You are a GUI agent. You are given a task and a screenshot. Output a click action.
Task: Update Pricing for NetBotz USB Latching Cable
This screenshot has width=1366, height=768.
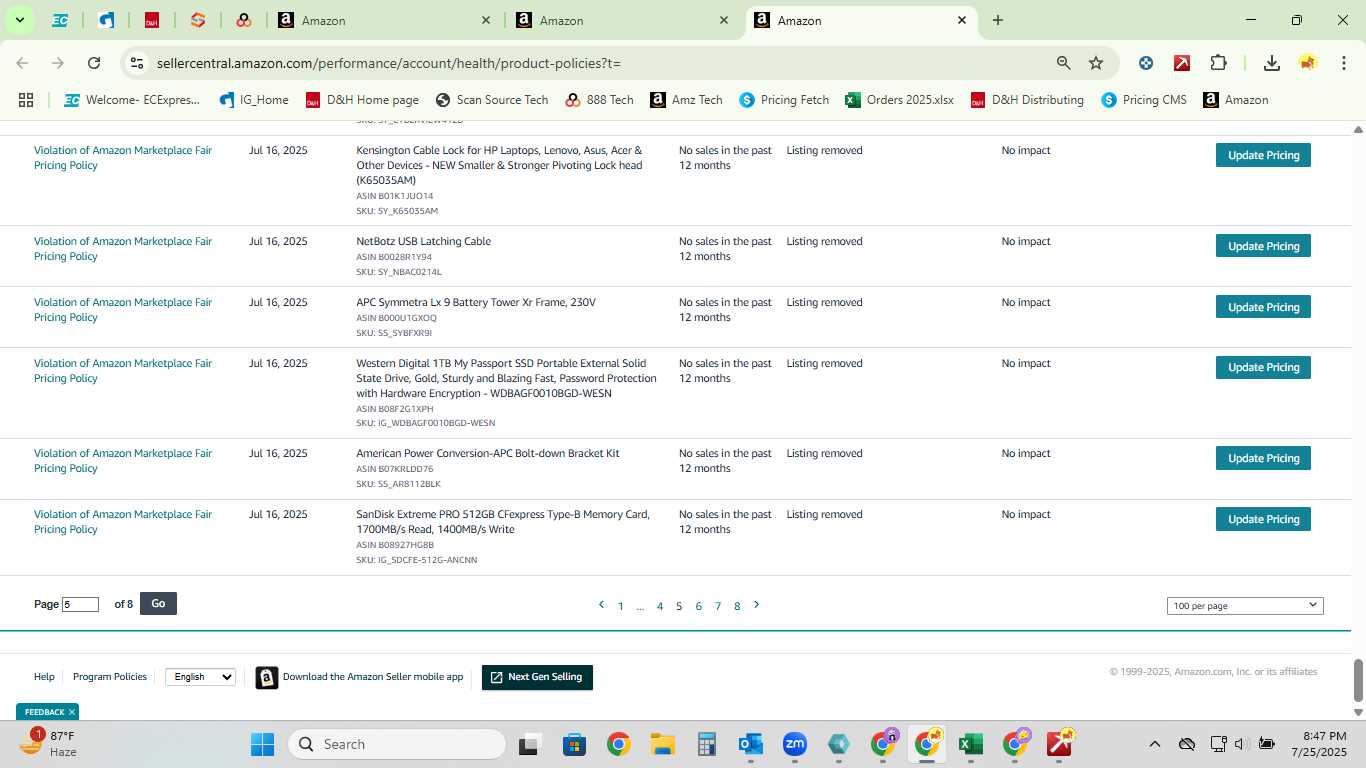(1263, 246)
